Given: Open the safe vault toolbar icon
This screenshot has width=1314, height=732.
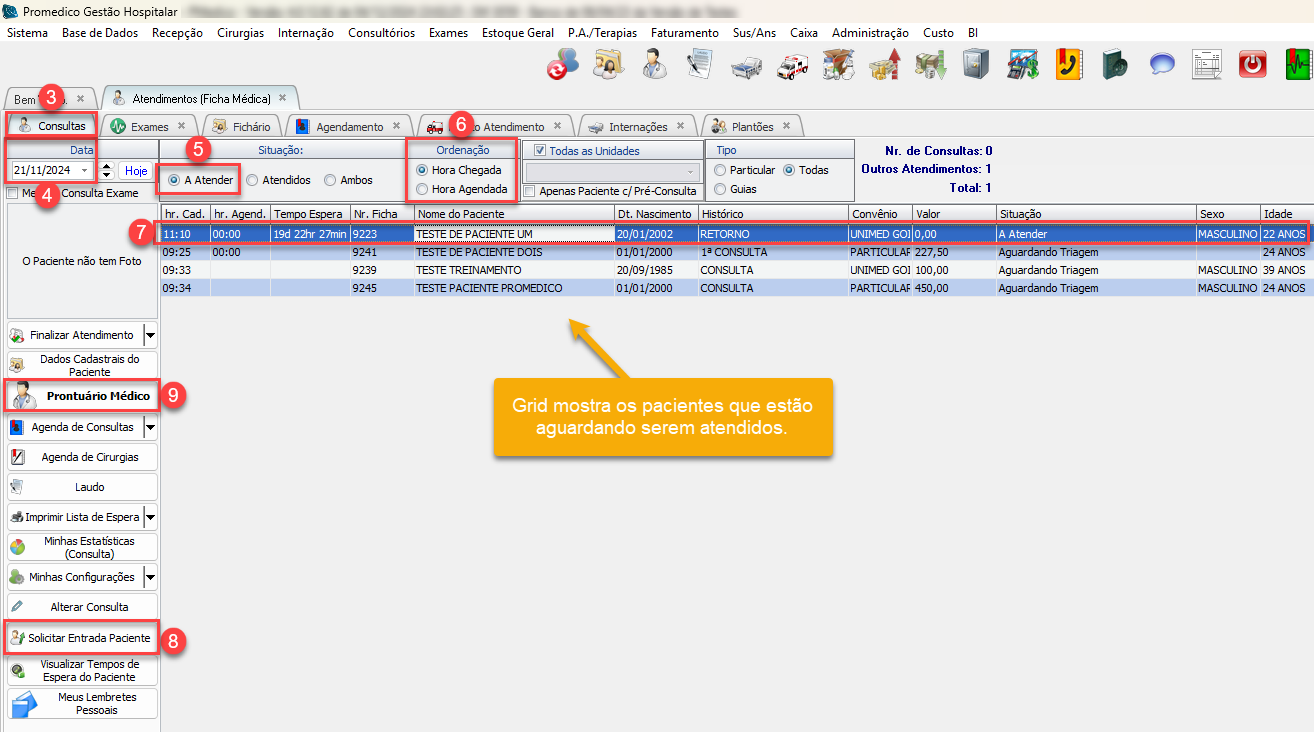Looking at the screenshot, I should (x=976, y=65).
